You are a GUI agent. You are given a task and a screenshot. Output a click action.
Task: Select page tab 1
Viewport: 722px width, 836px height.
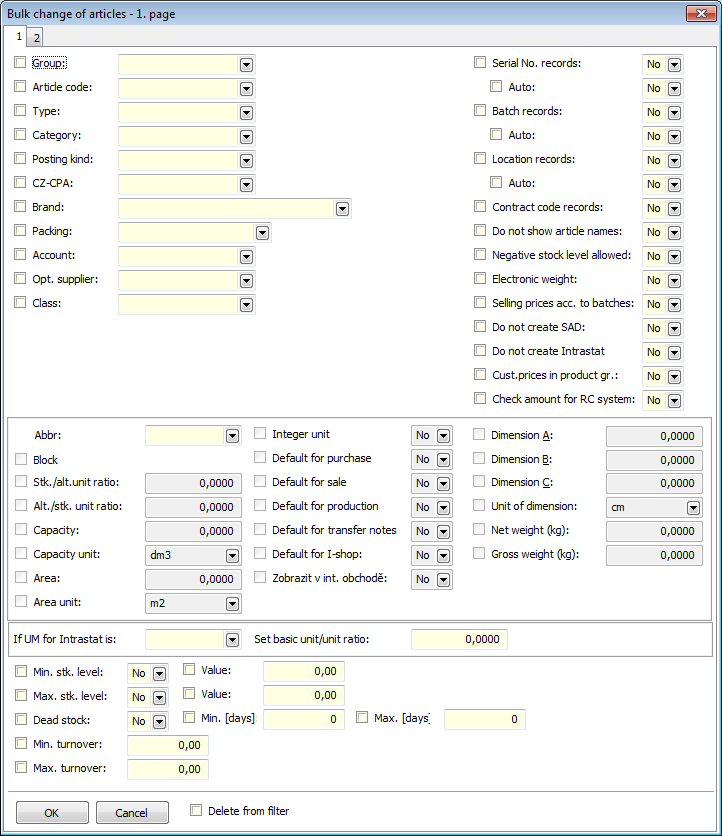click(19, 36)
